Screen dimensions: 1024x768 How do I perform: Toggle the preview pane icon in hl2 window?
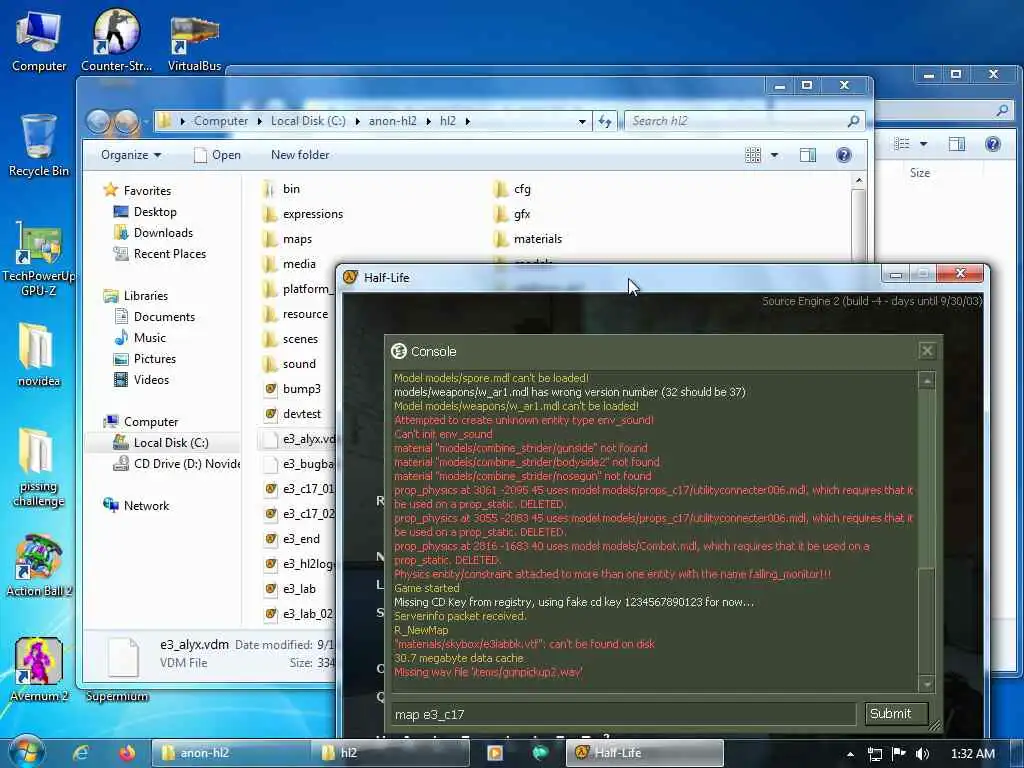click(x=808, y=155)
